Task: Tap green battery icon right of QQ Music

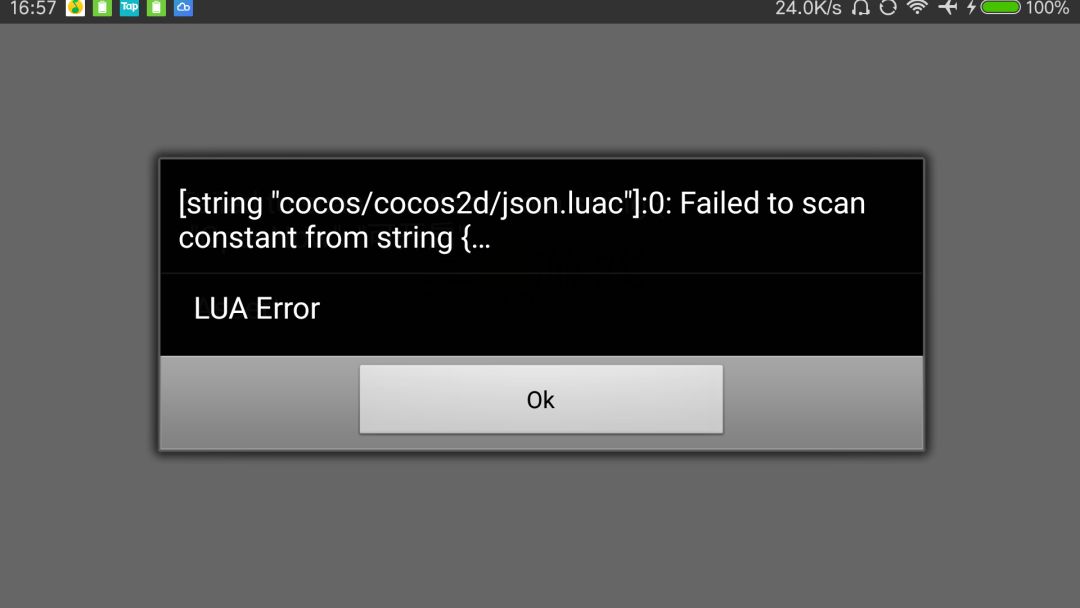Action: click(102, 8)
